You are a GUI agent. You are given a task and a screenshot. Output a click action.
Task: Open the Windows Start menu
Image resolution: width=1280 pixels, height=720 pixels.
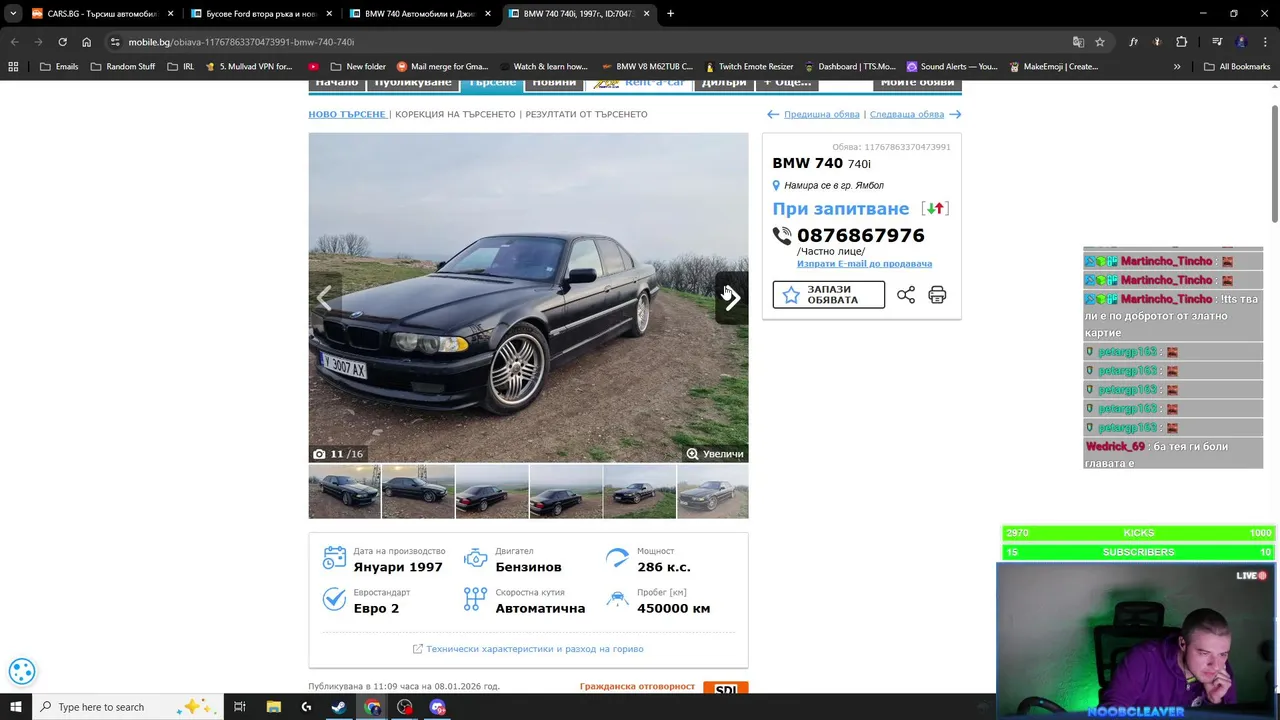(16, 707)
